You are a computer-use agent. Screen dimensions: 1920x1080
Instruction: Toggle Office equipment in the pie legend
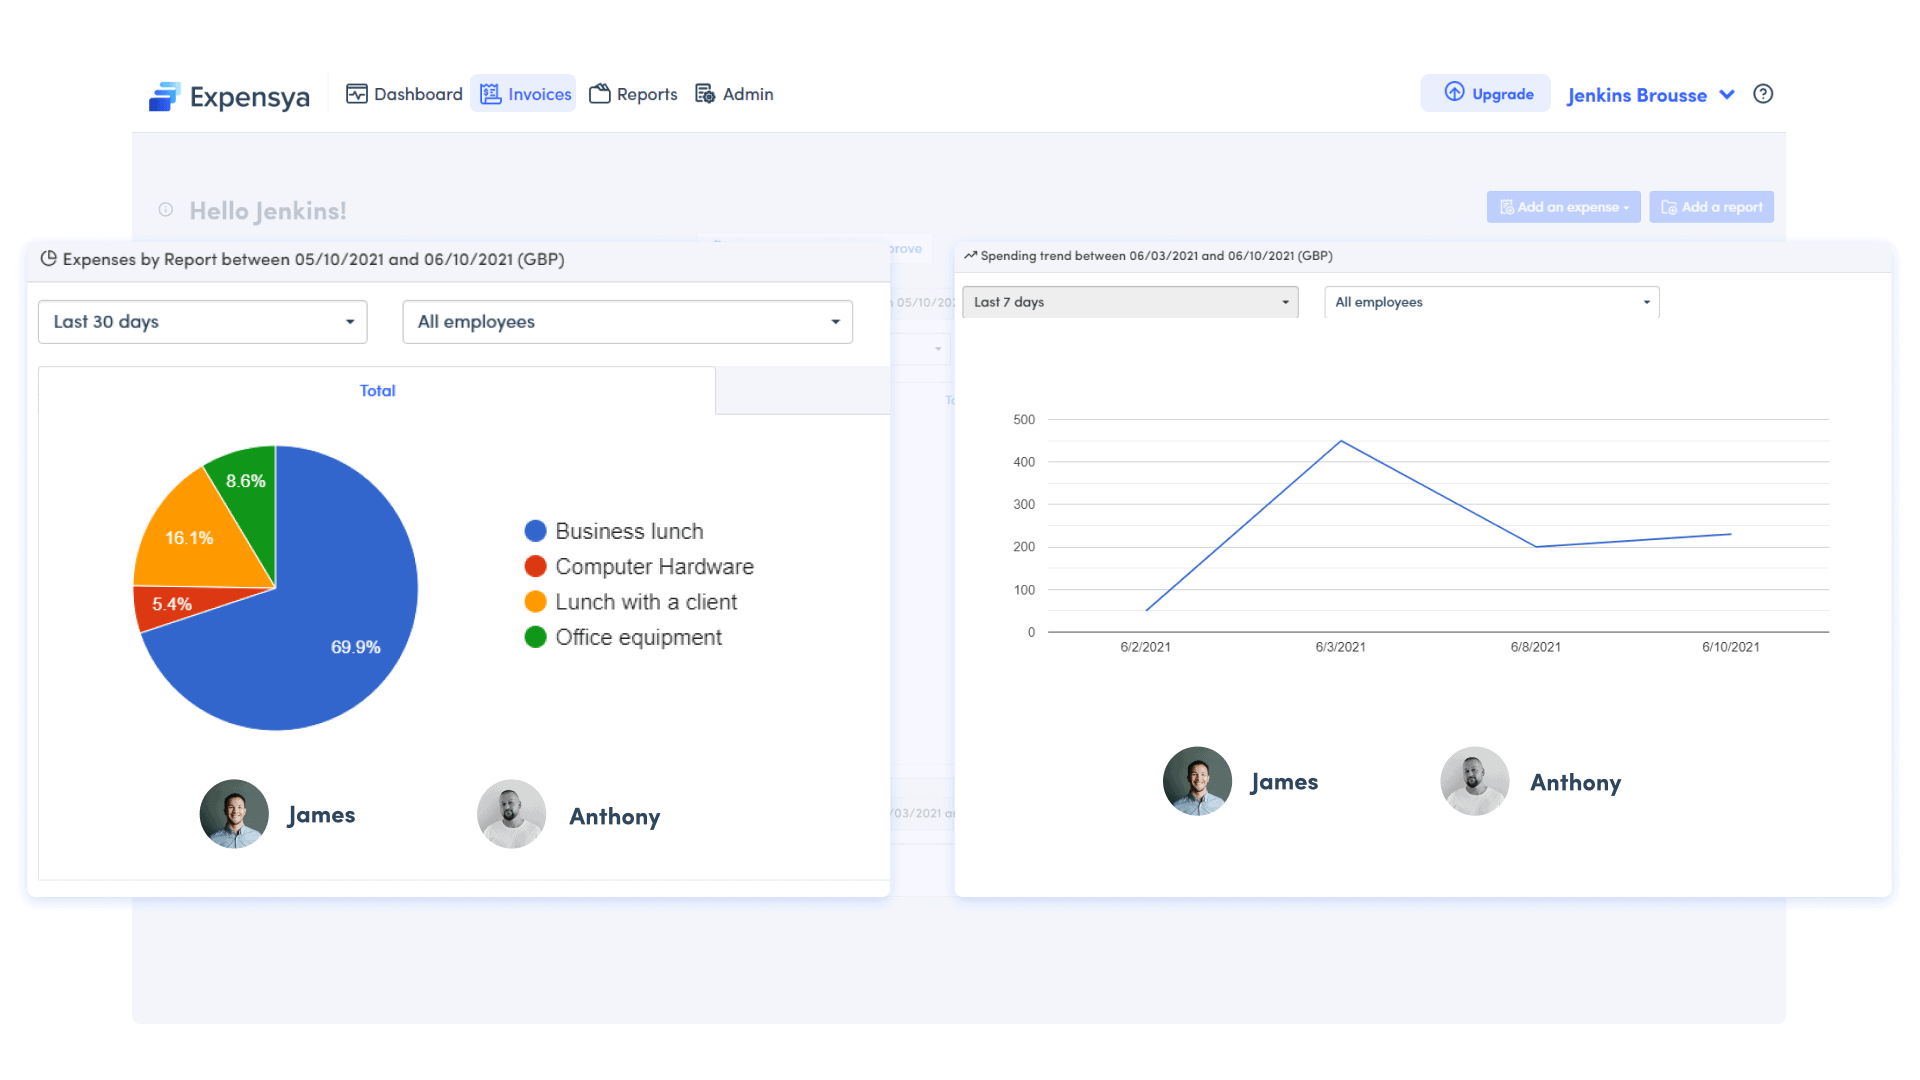[536, 637]
